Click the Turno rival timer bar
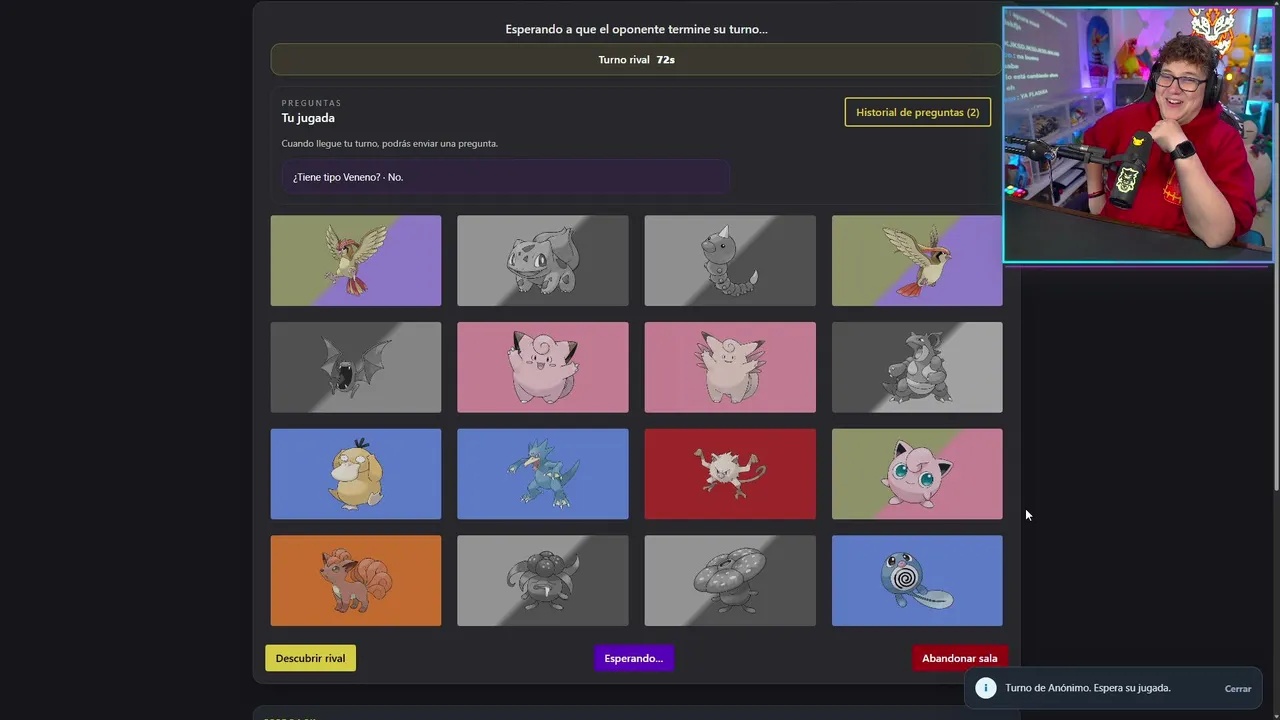 point(636,60)
